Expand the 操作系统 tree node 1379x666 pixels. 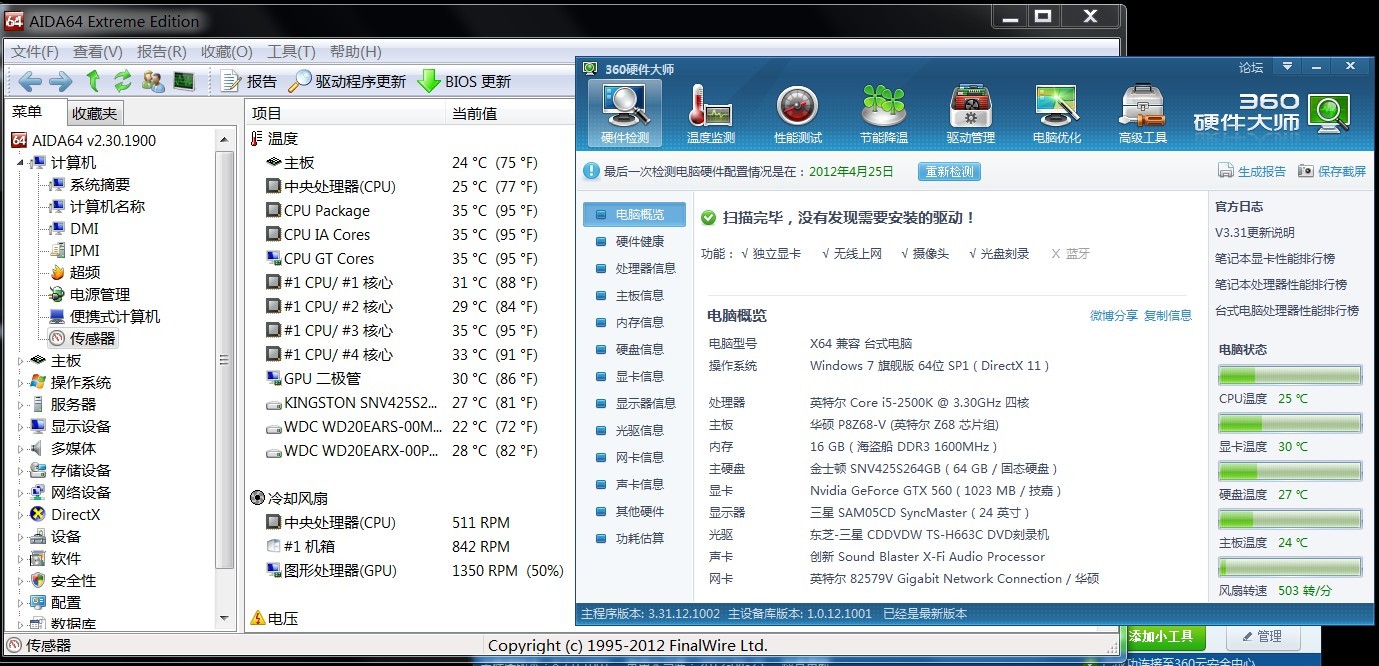[22, 383]
